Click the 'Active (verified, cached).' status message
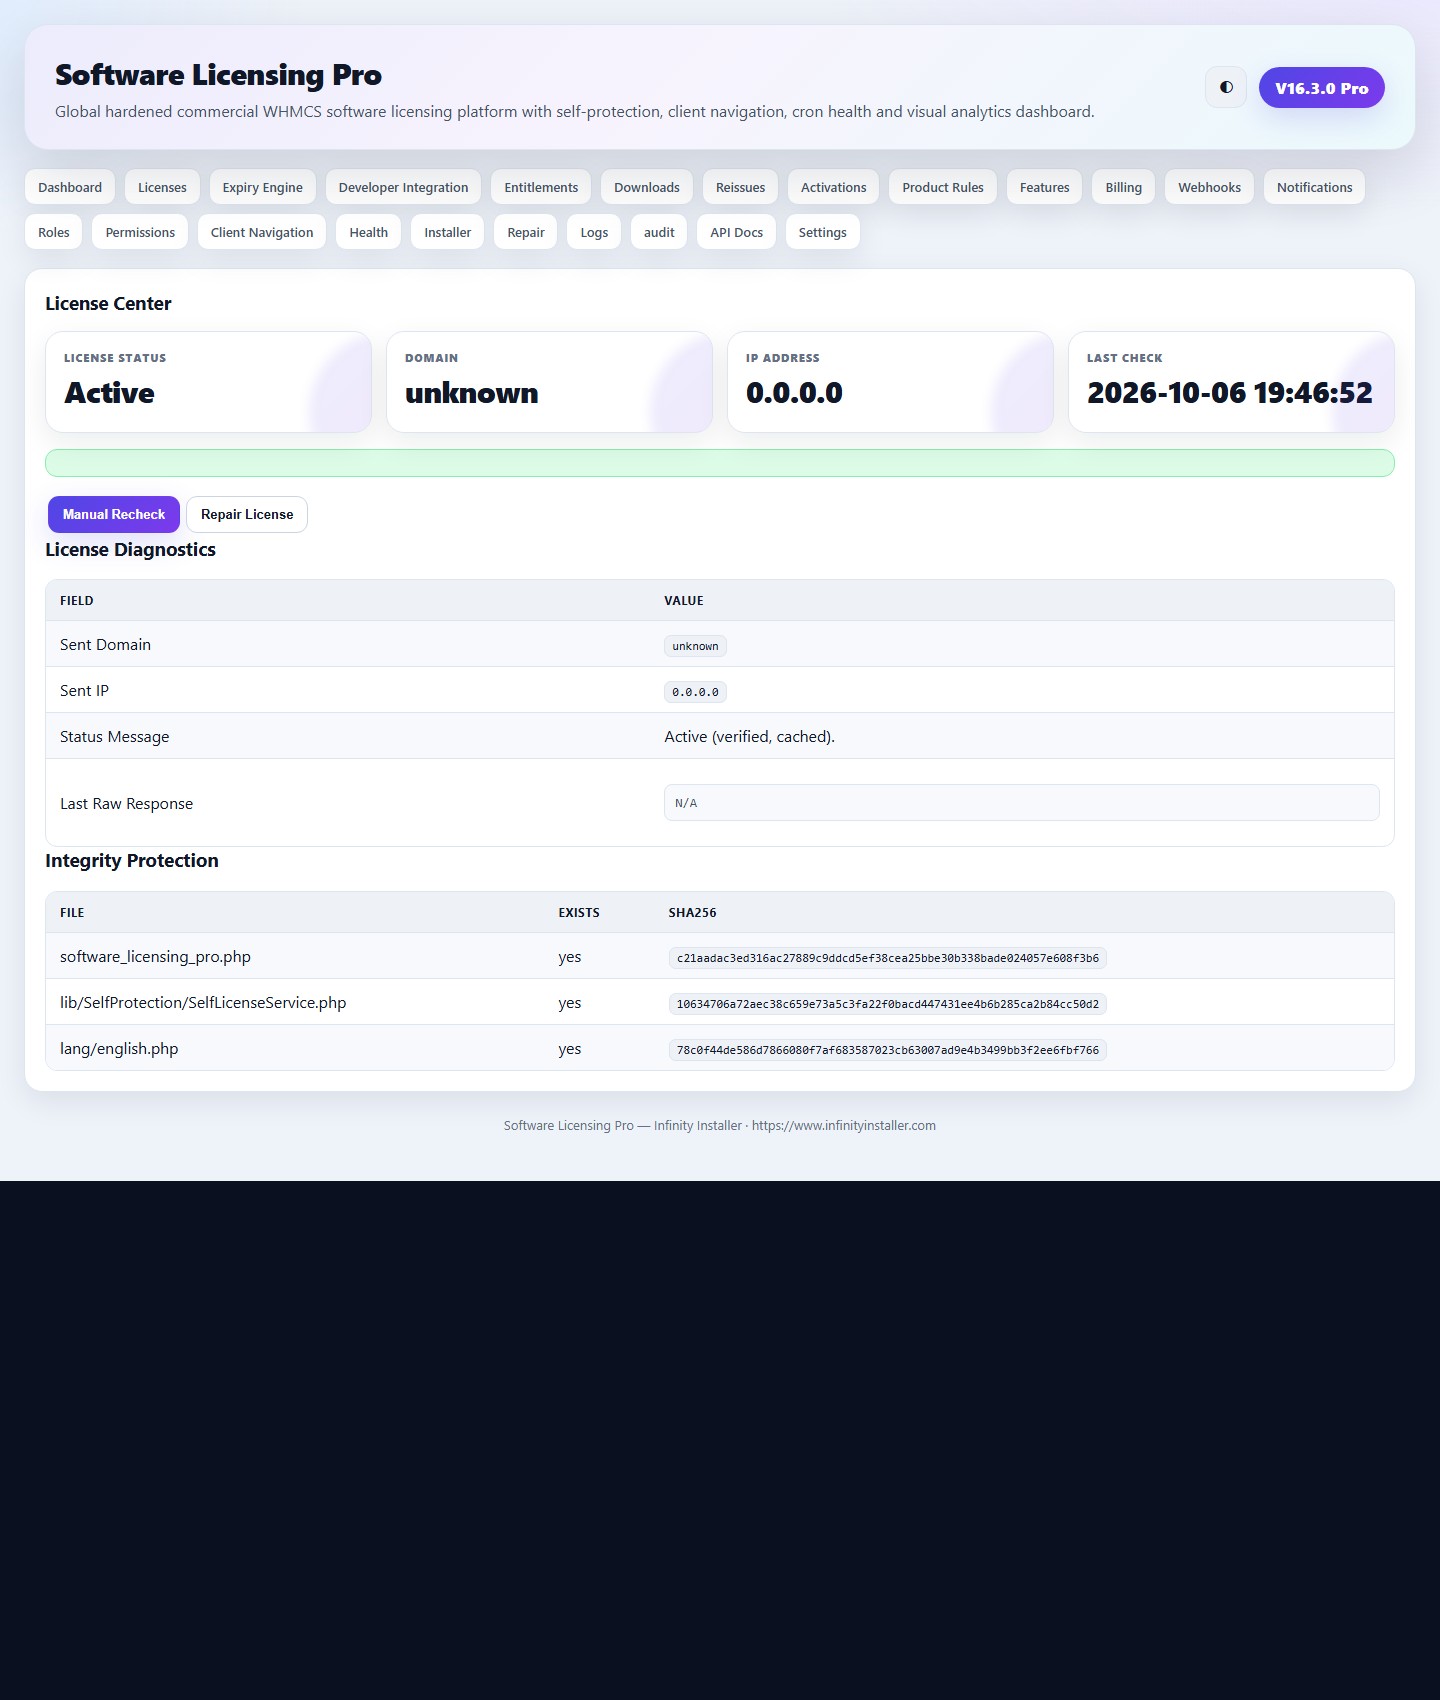 [x=750, y=737]
